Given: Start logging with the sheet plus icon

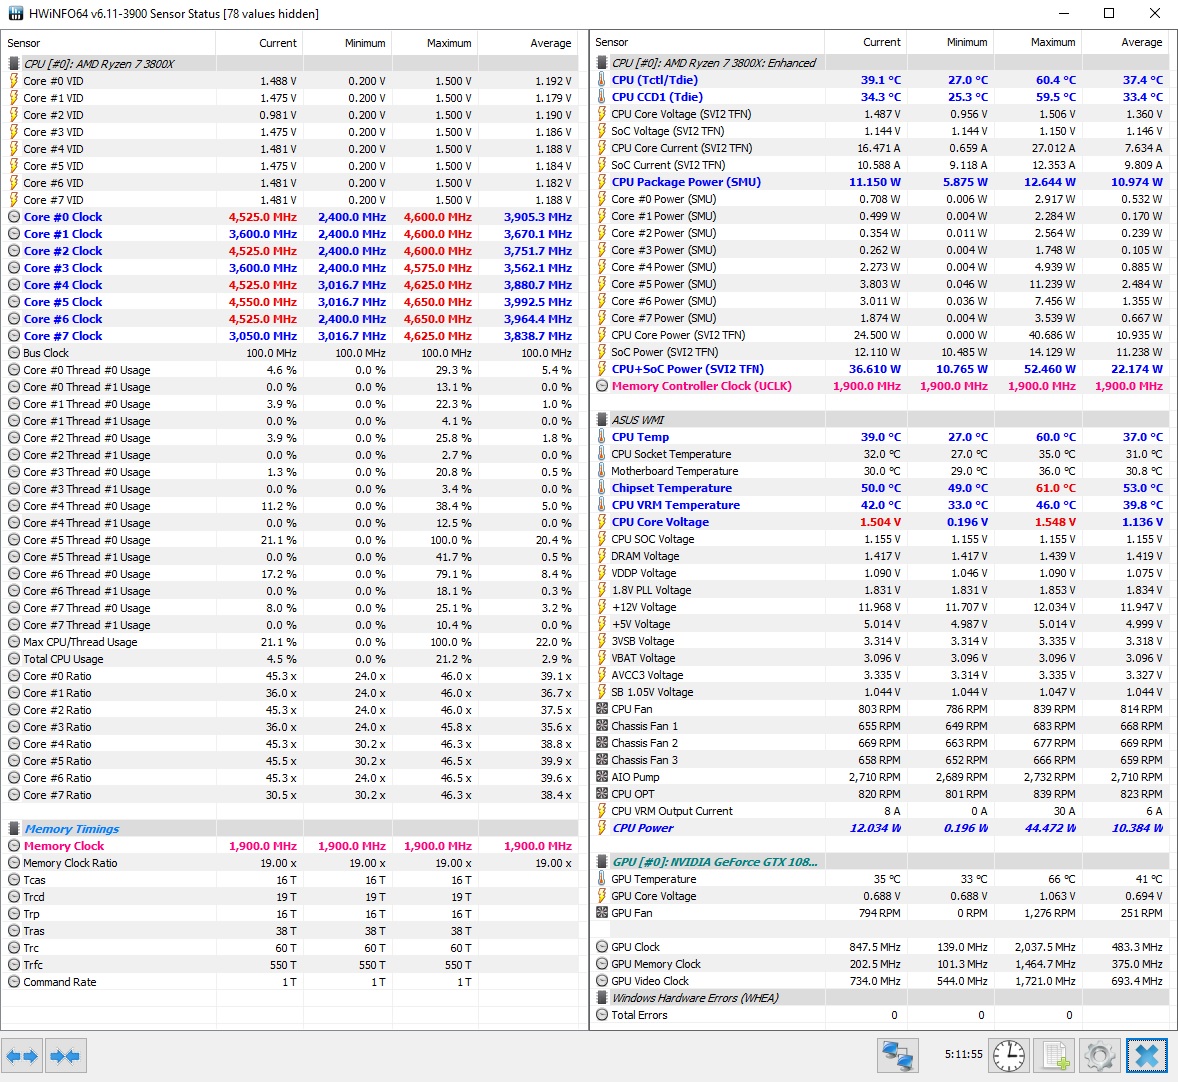Looking at the screenshot, I should pos(1054,1056).
